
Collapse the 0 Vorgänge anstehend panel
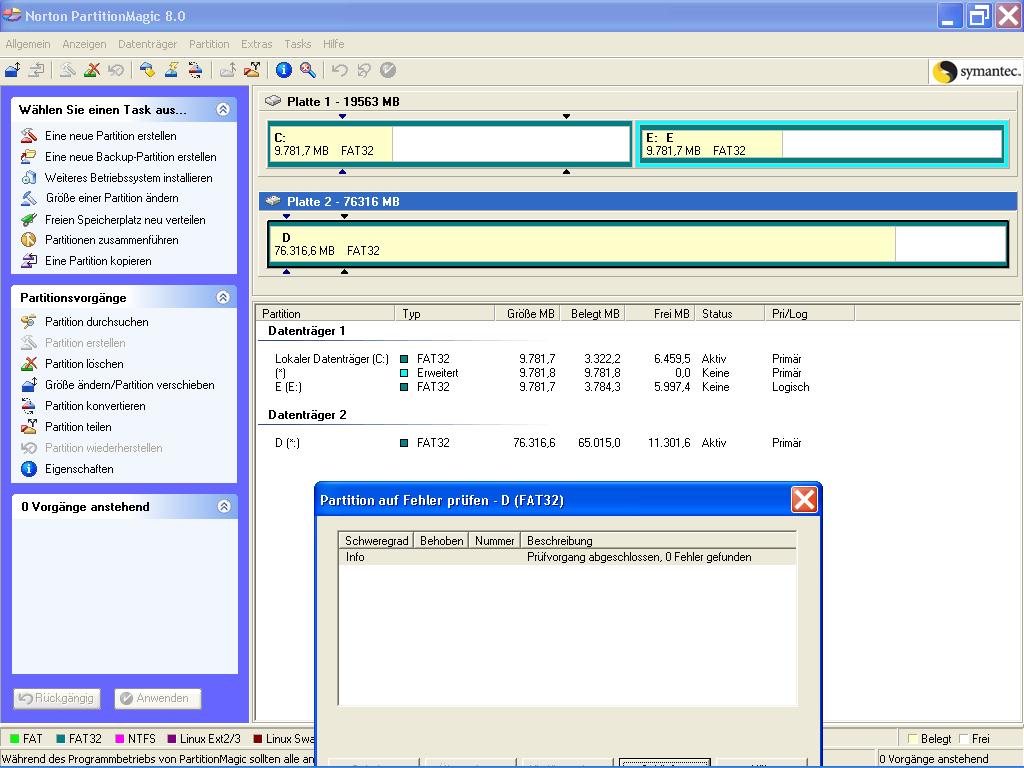pyautogui.click(x=223, y=507)
